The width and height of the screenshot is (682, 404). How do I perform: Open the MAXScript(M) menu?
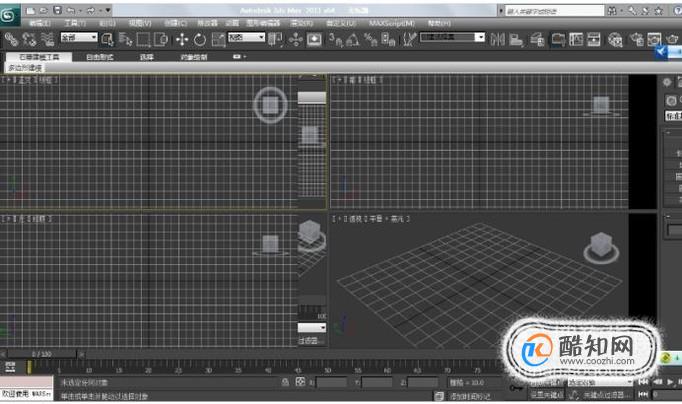(391, 23)
